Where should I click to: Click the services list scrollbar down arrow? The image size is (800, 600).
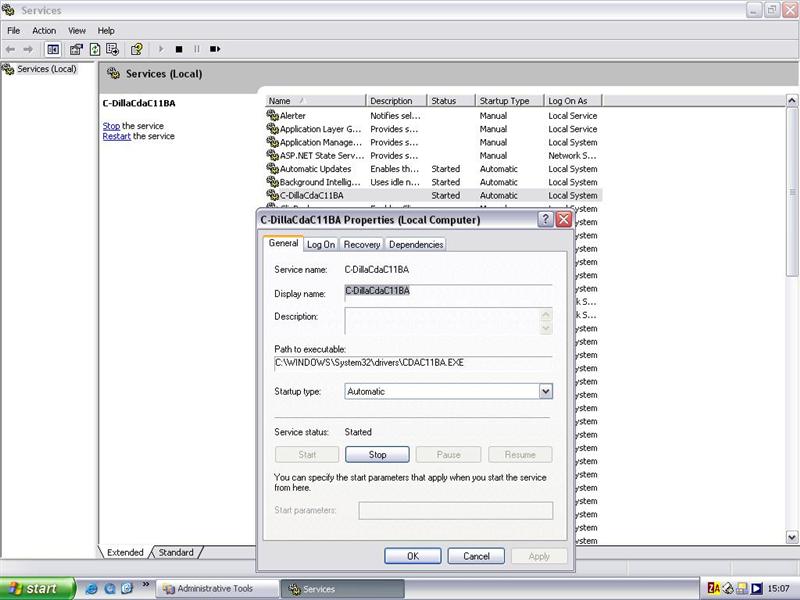click(x=792, y=537)
